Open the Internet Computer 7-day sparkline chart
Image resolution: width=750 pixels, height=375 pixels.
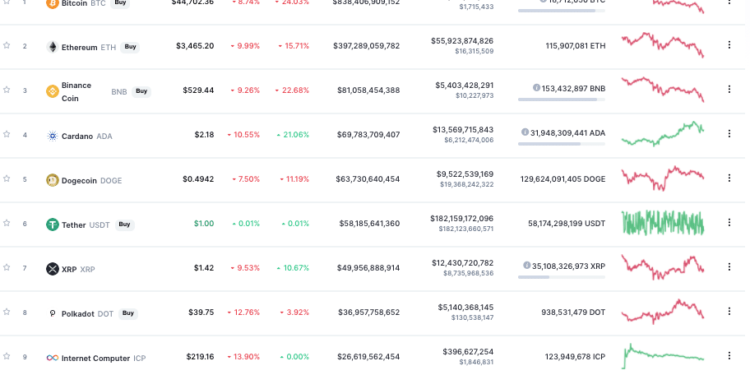click(x=662, y=356)
